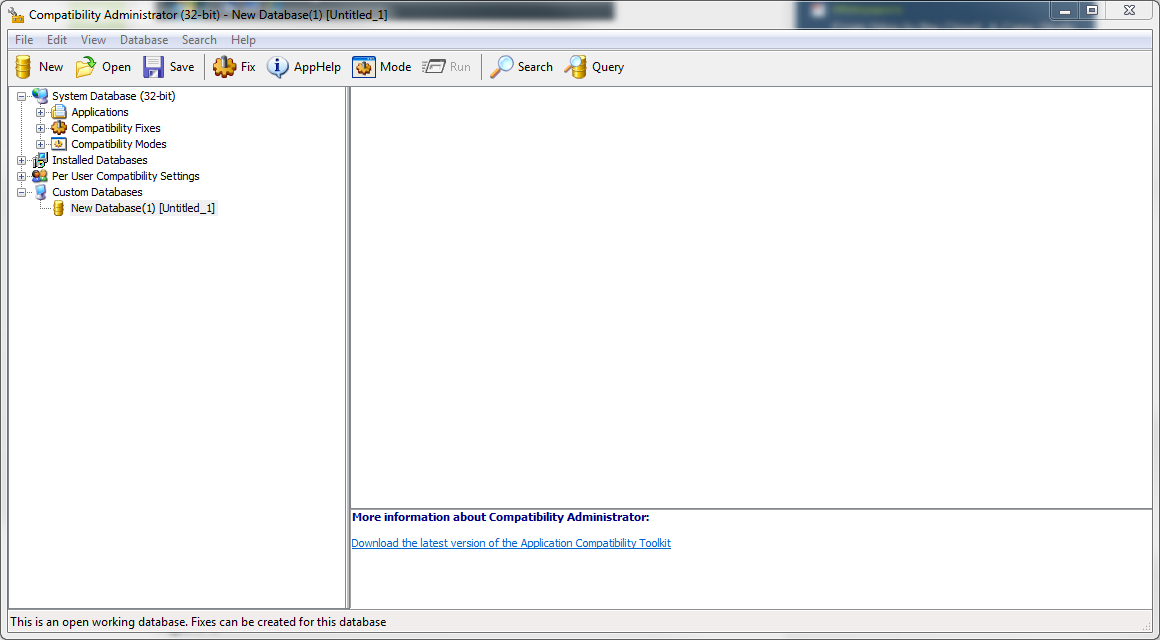This screenshot has width=1160, height=640.
Task: Click the New database toolbar icon
Action: point(24,67)
